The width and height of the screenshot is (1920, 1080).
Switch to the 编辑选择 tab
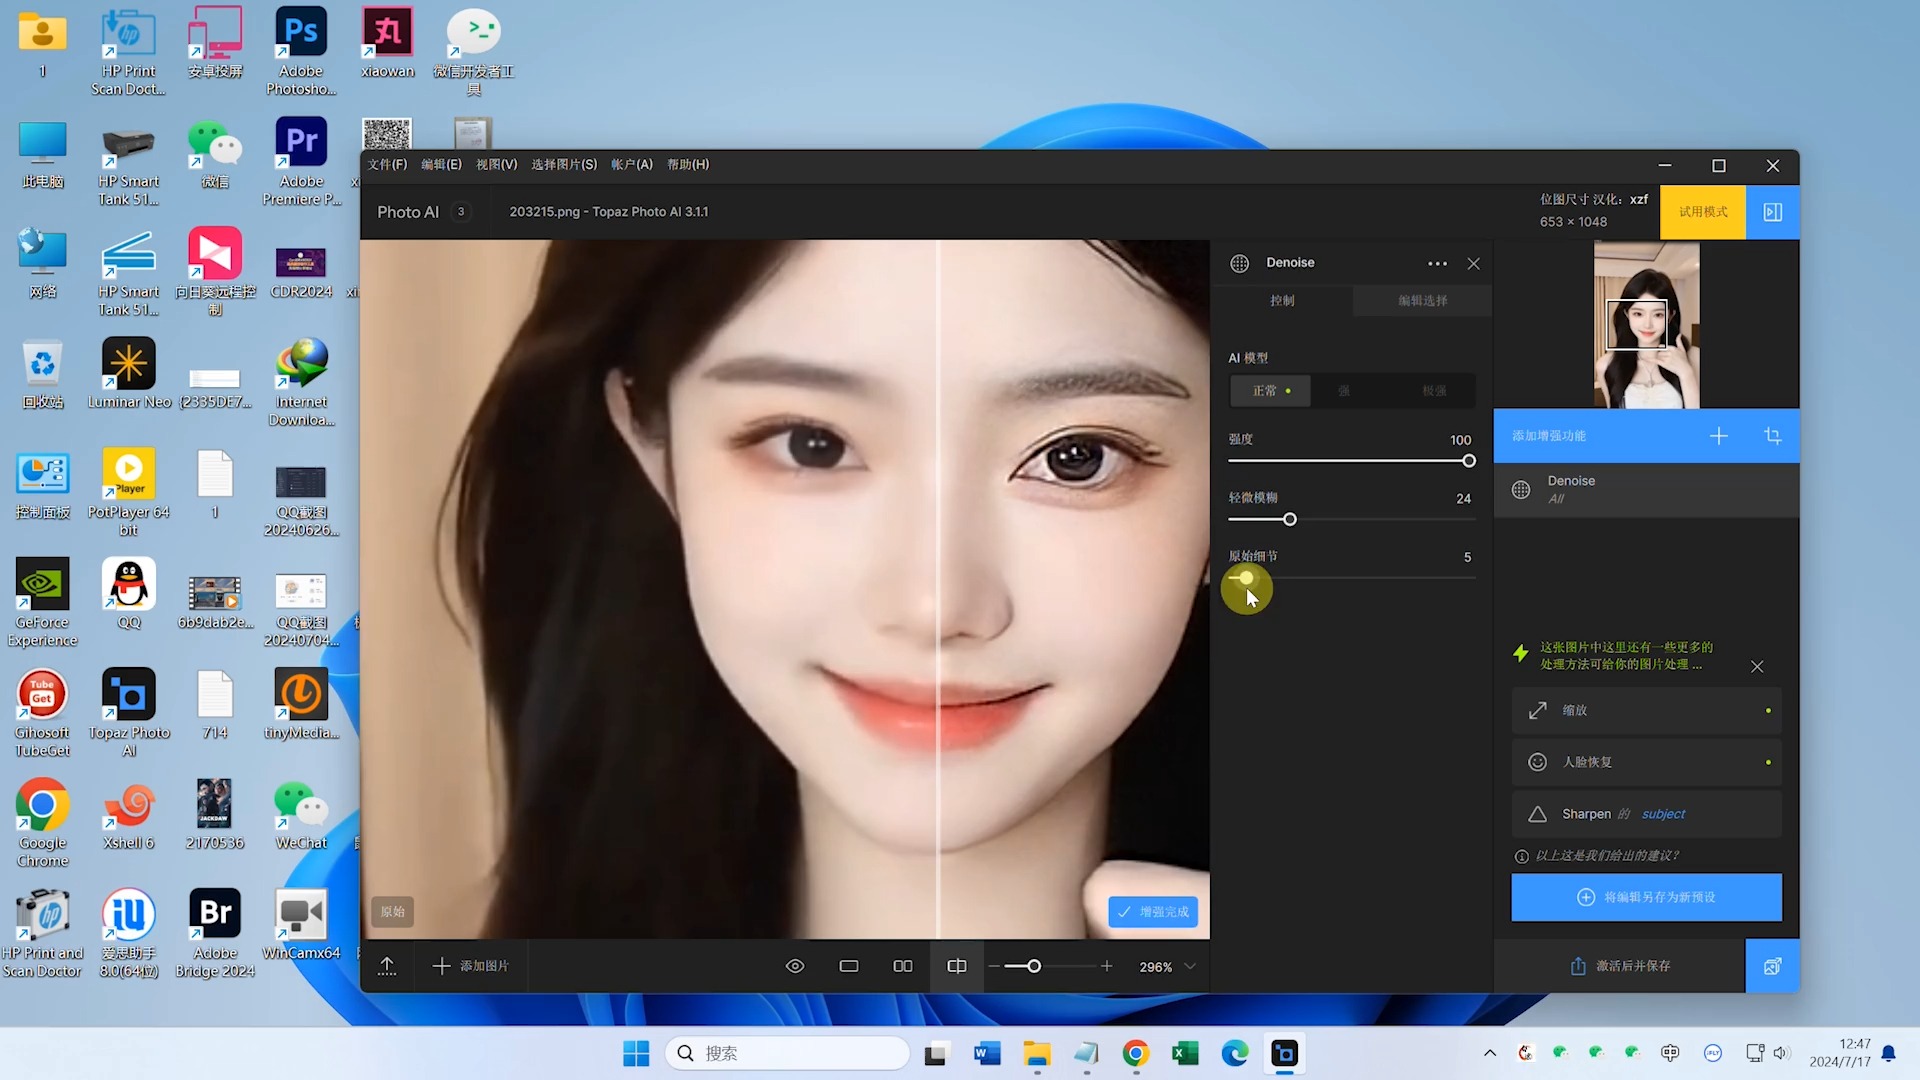pyautogui.click(x=1421, y=300)
